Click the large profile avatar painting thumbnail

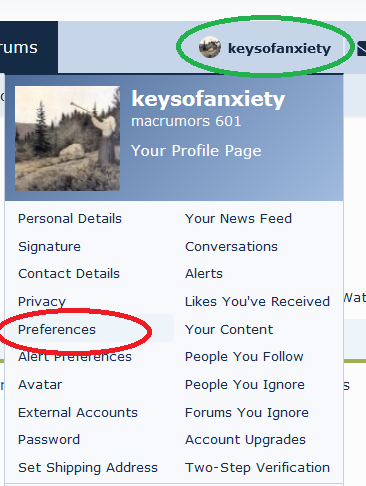tap(67, 138)
